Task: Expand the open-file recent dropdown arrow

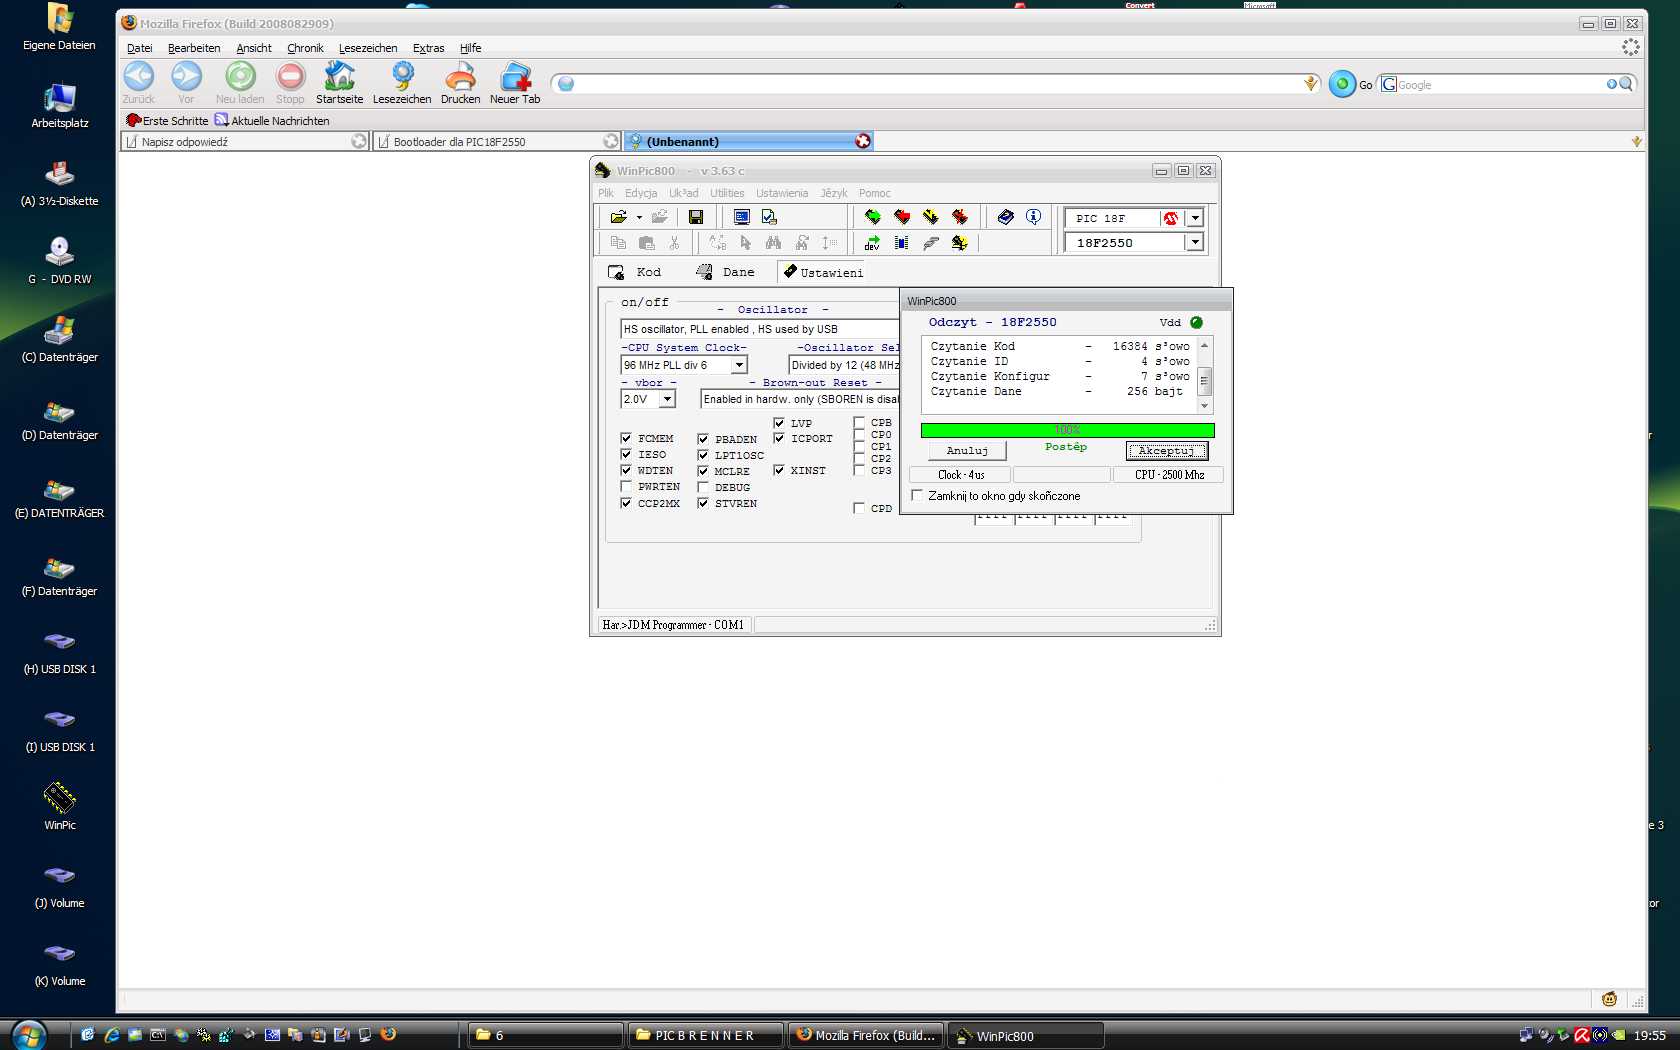Action: (639, 217)
